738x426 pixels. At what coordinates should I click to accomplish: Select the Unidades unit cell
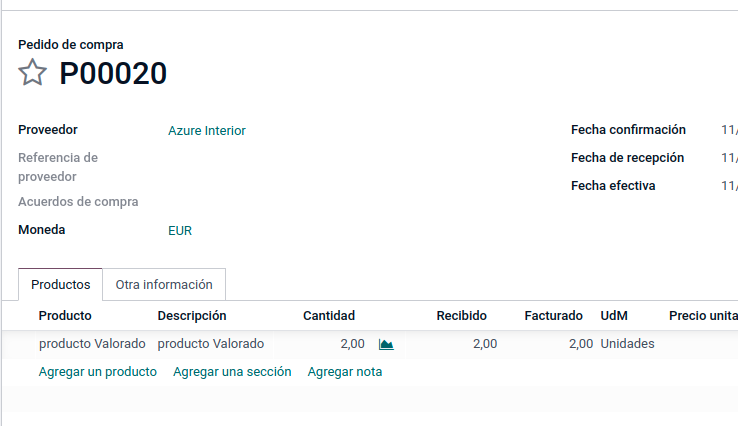(x=627, y=344)
